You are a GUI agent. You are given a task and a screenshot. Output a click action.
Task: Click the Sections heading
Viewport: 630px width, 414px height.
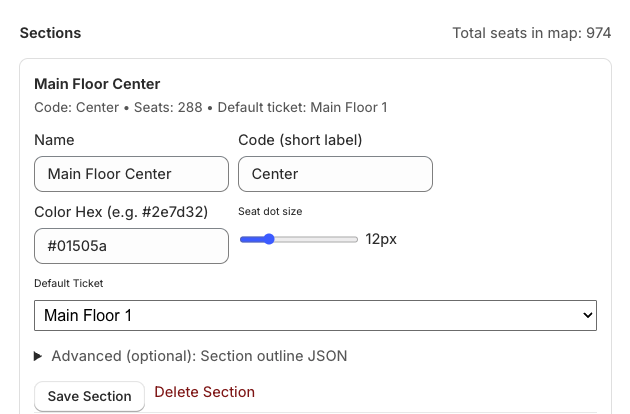coord(51,33)
